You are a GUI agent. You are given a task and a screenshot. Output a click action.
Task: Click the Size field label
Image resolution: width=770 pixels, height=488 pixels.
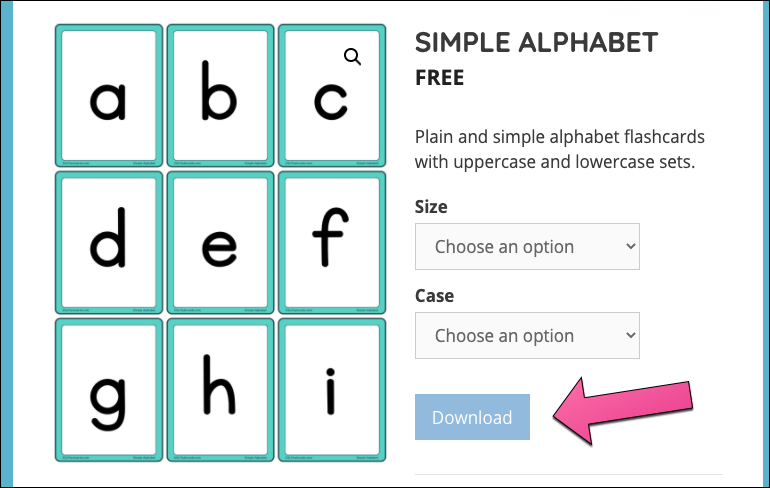(431, 207)
